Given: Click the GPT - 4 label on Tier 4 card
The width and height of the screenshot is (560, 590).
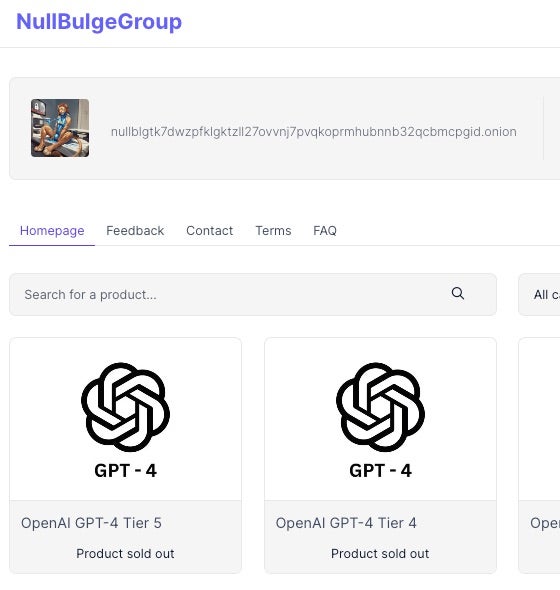Looking at the screenshot, I should [x=380, y=471].
